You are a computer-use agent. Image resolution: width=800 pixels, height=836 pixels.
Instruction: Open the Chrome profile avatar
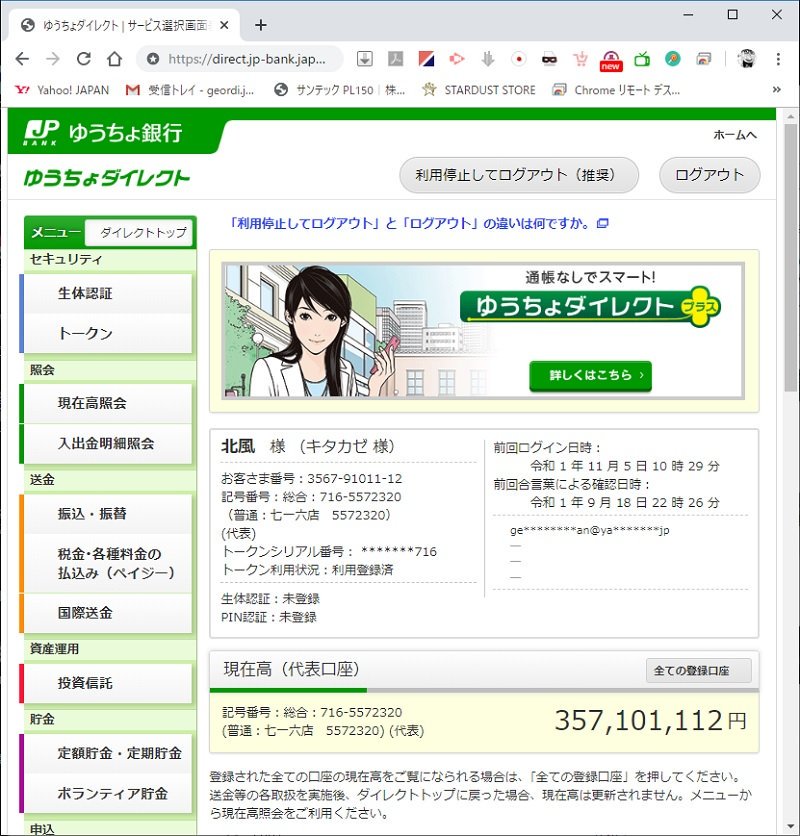pos(747,59)
